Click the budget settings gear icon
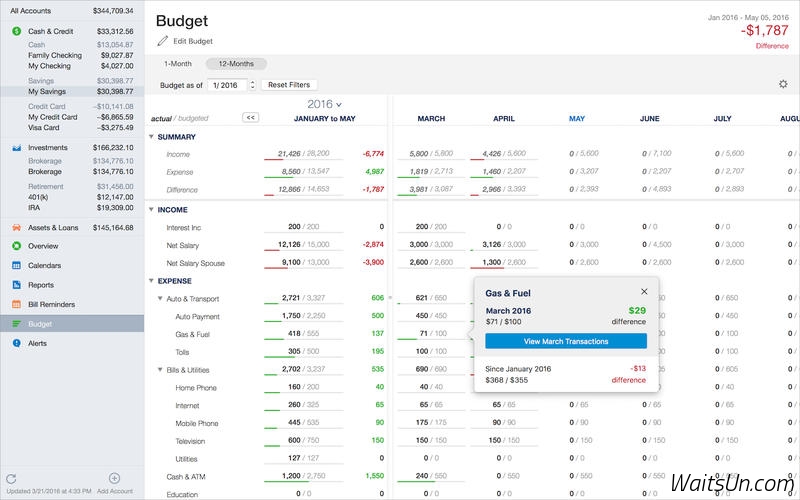 click(x=782, y=85)
